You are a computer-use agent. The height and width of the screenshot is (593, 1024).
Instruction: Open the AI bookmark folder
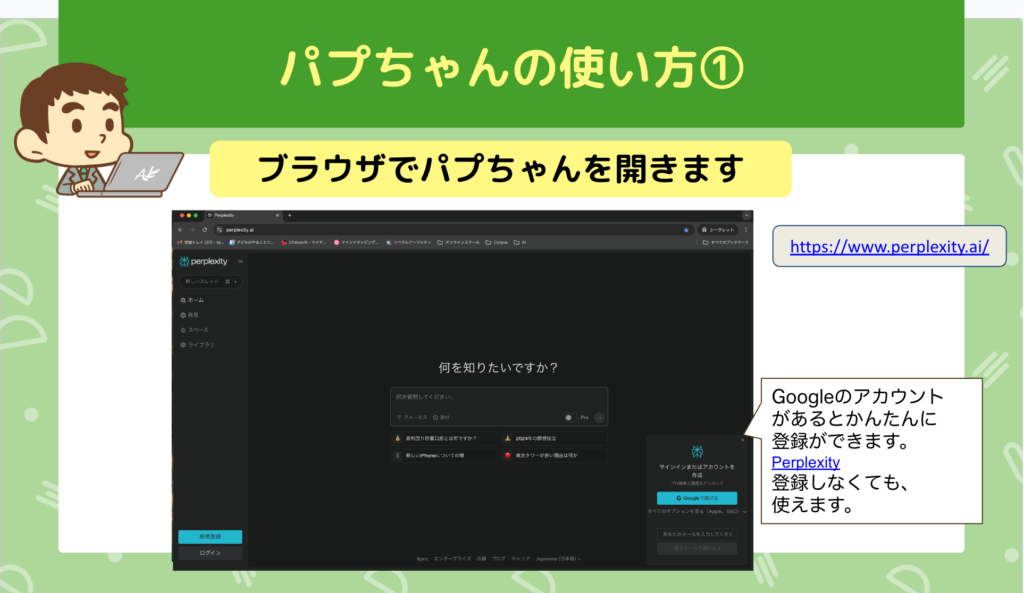[520, 242]
